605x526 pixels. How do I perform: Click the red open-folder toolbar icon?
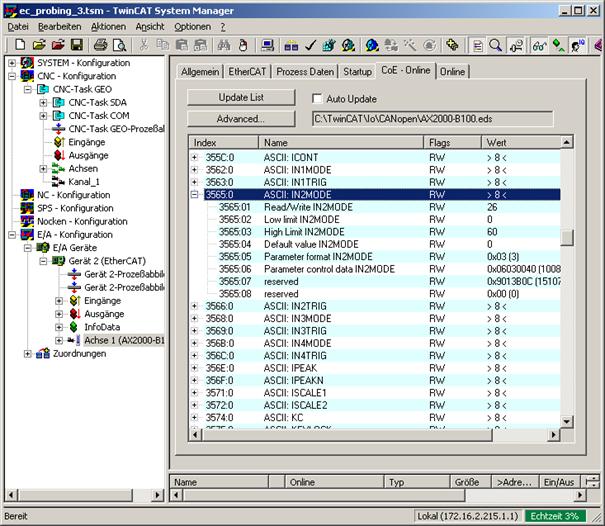click(x=58, y=45)
